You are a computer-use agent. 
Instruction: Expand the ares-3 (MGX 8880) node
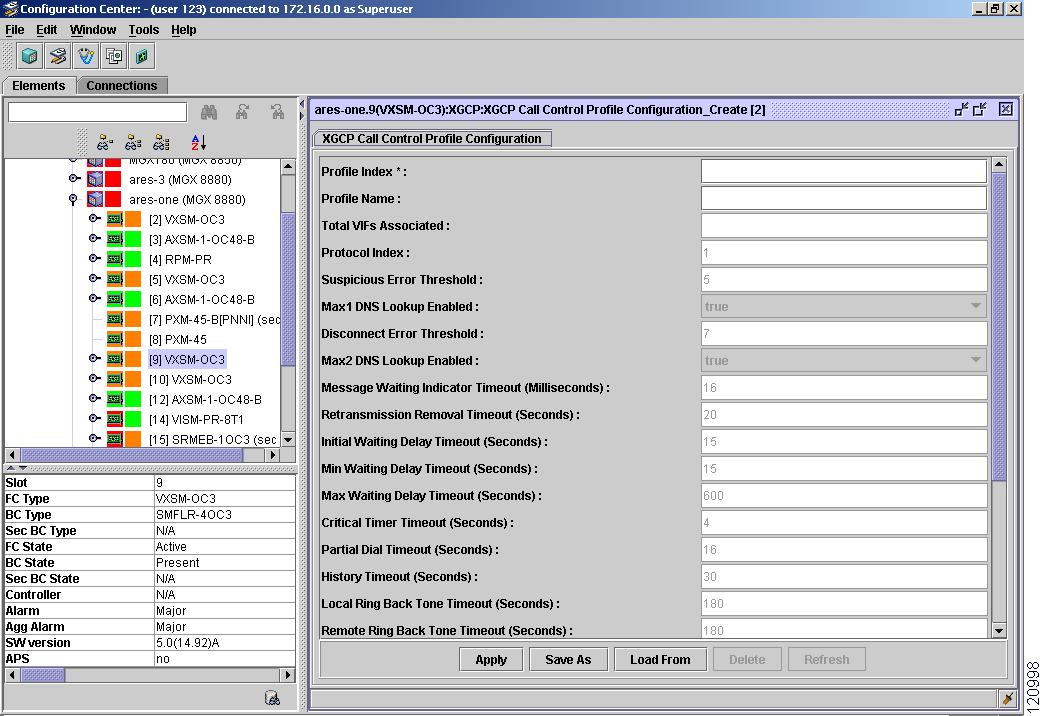[x=74, y=179]
